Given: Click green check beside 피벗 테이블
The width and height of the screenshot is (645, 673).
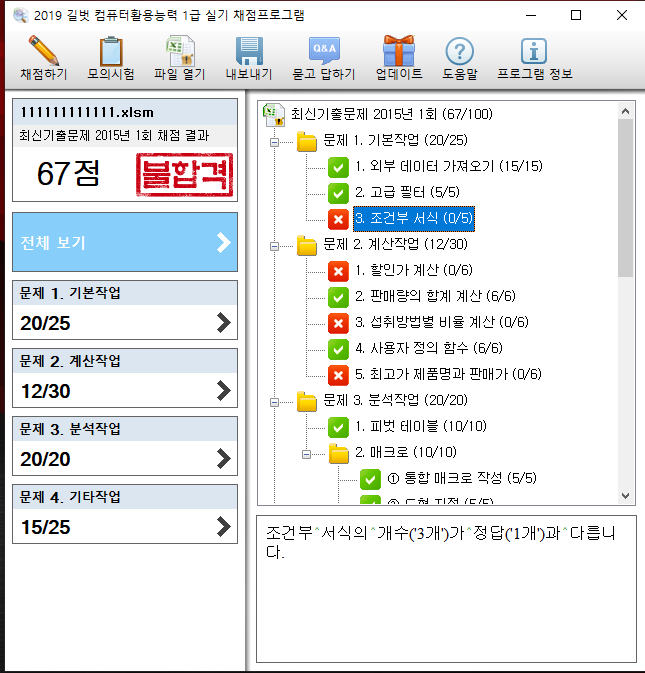Looking at the screenshot, I should click(338, 427).
